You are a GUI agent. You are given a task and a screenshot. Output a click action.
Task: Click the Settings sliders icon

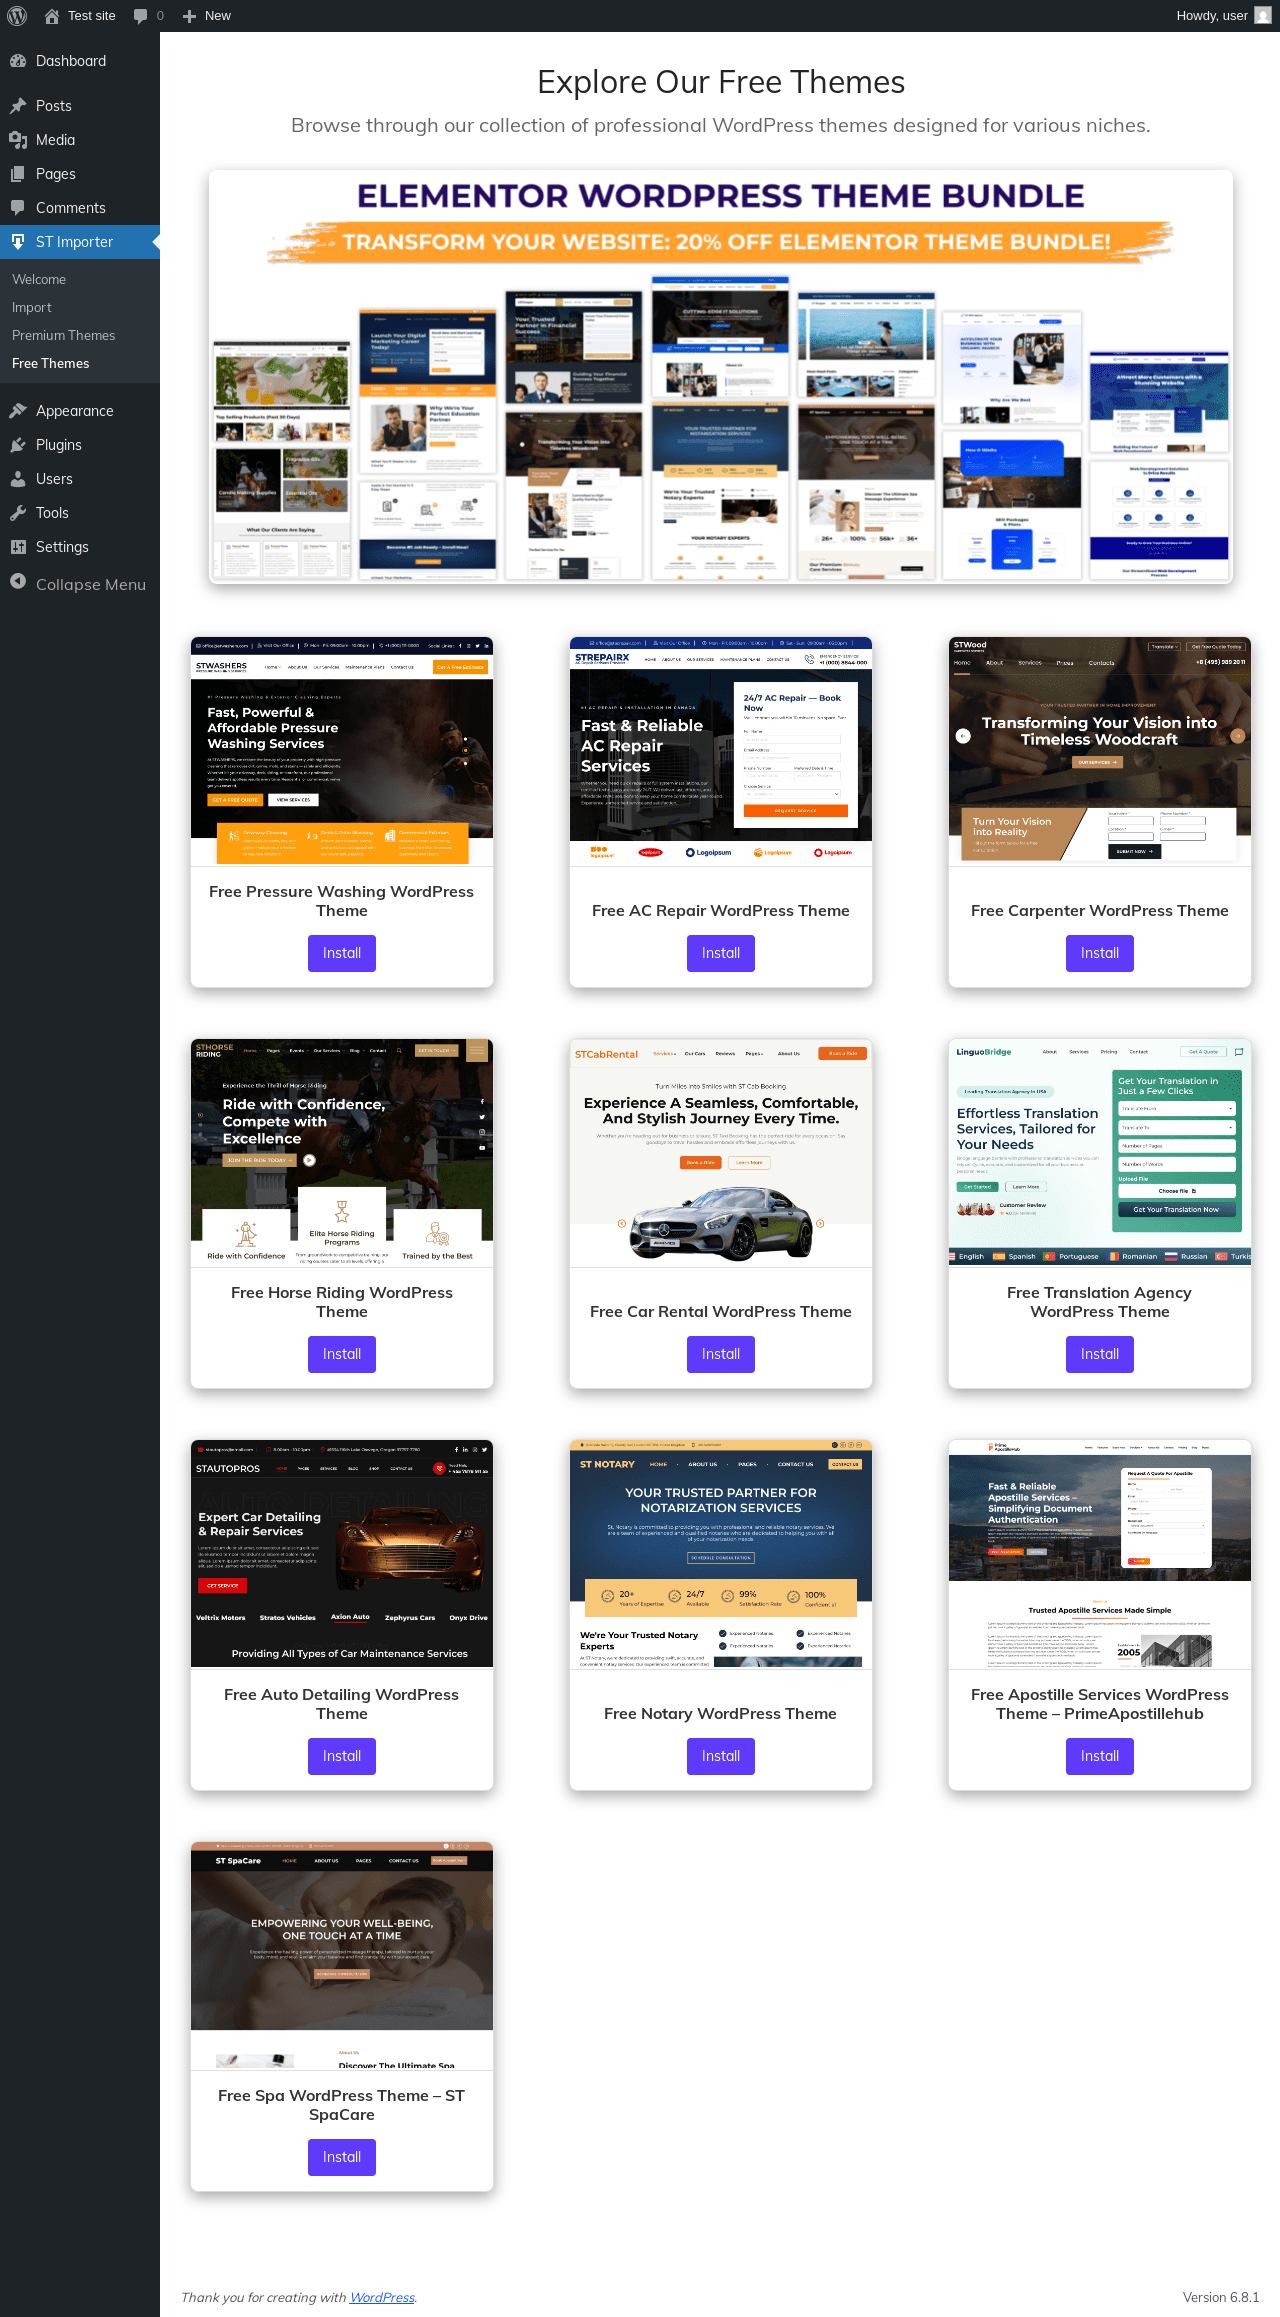click(18, 547)
